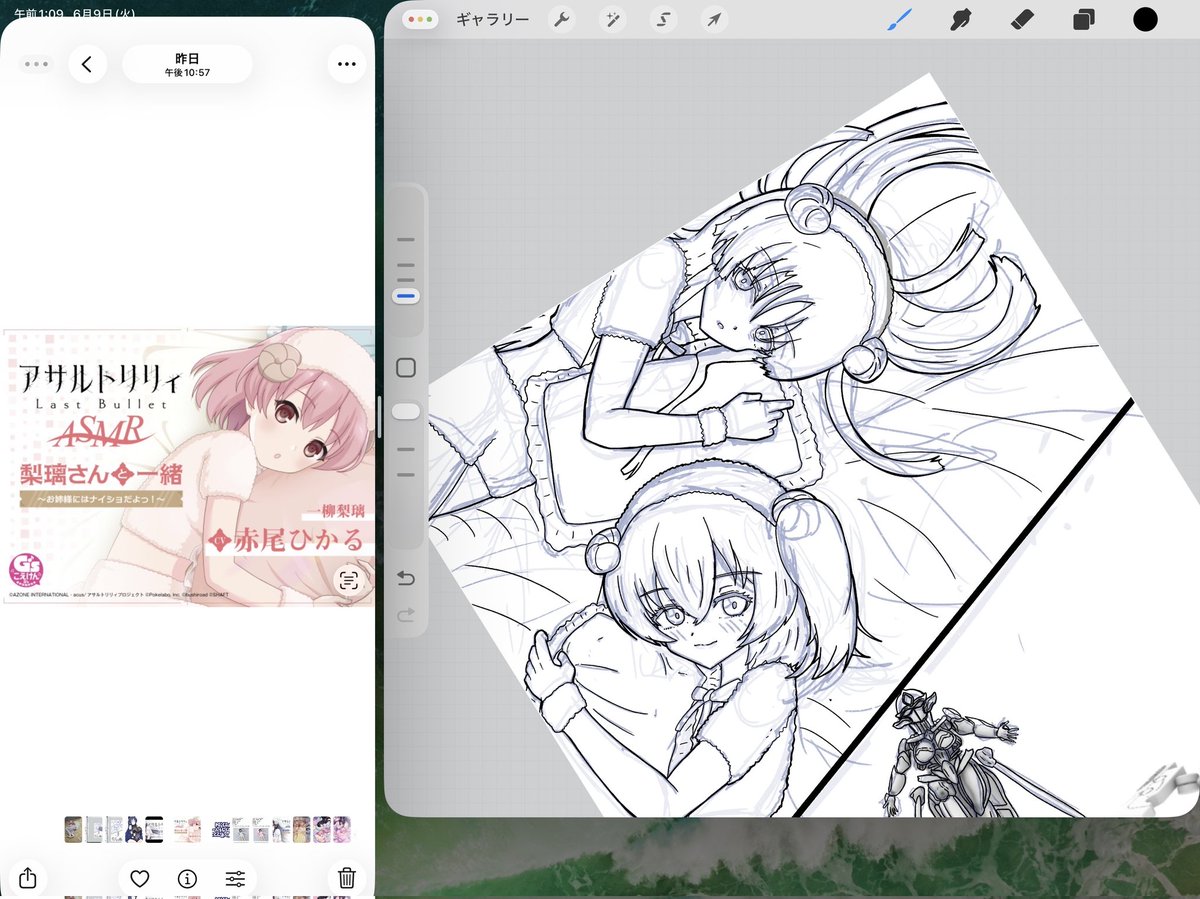Image resolution: width=1200 pixels, height=899 pixels.
Task: Open the black color picker circle
Action: pyautogui.click(x=1145, y=19)
